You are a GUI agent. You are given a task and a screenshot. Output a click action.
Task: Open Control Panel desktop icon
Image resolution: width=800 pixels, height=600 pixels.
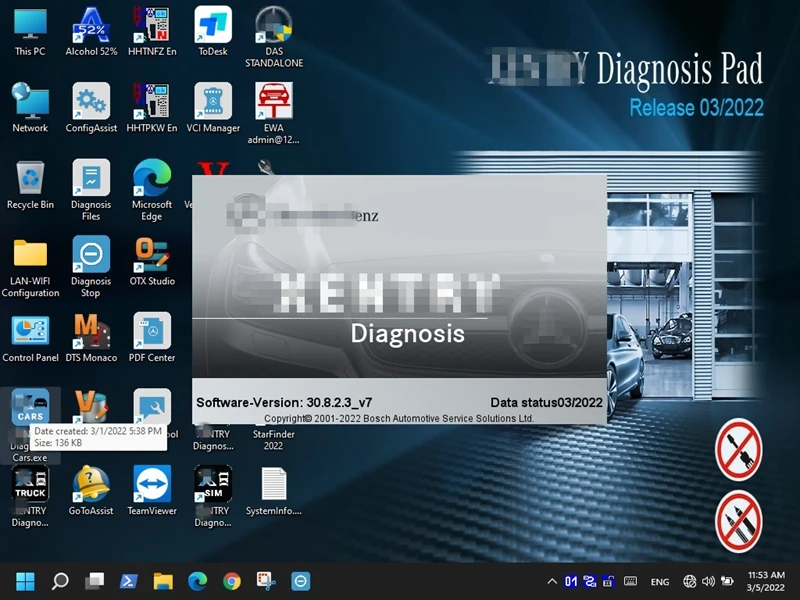tap(30, 337)
